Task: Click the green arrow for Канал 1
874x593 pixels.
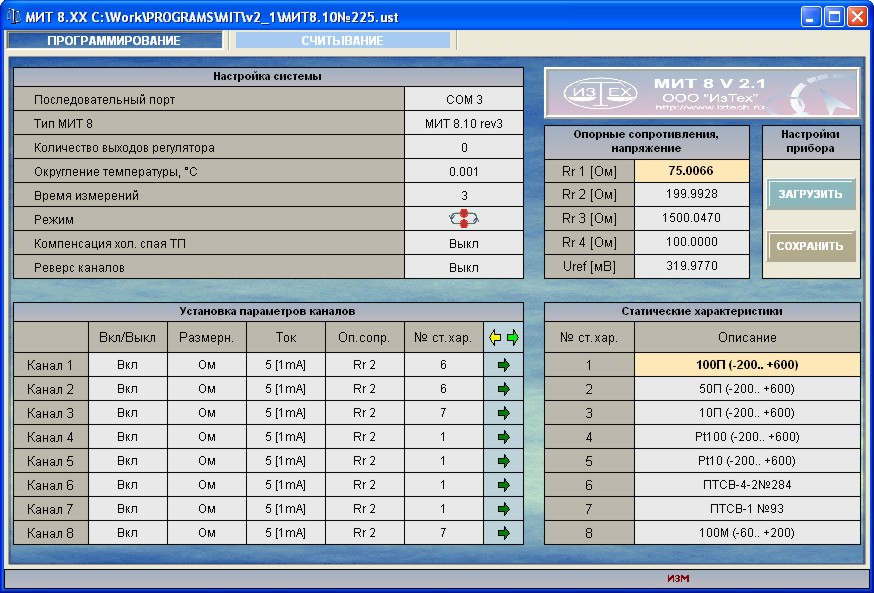Action: (503, 365)
